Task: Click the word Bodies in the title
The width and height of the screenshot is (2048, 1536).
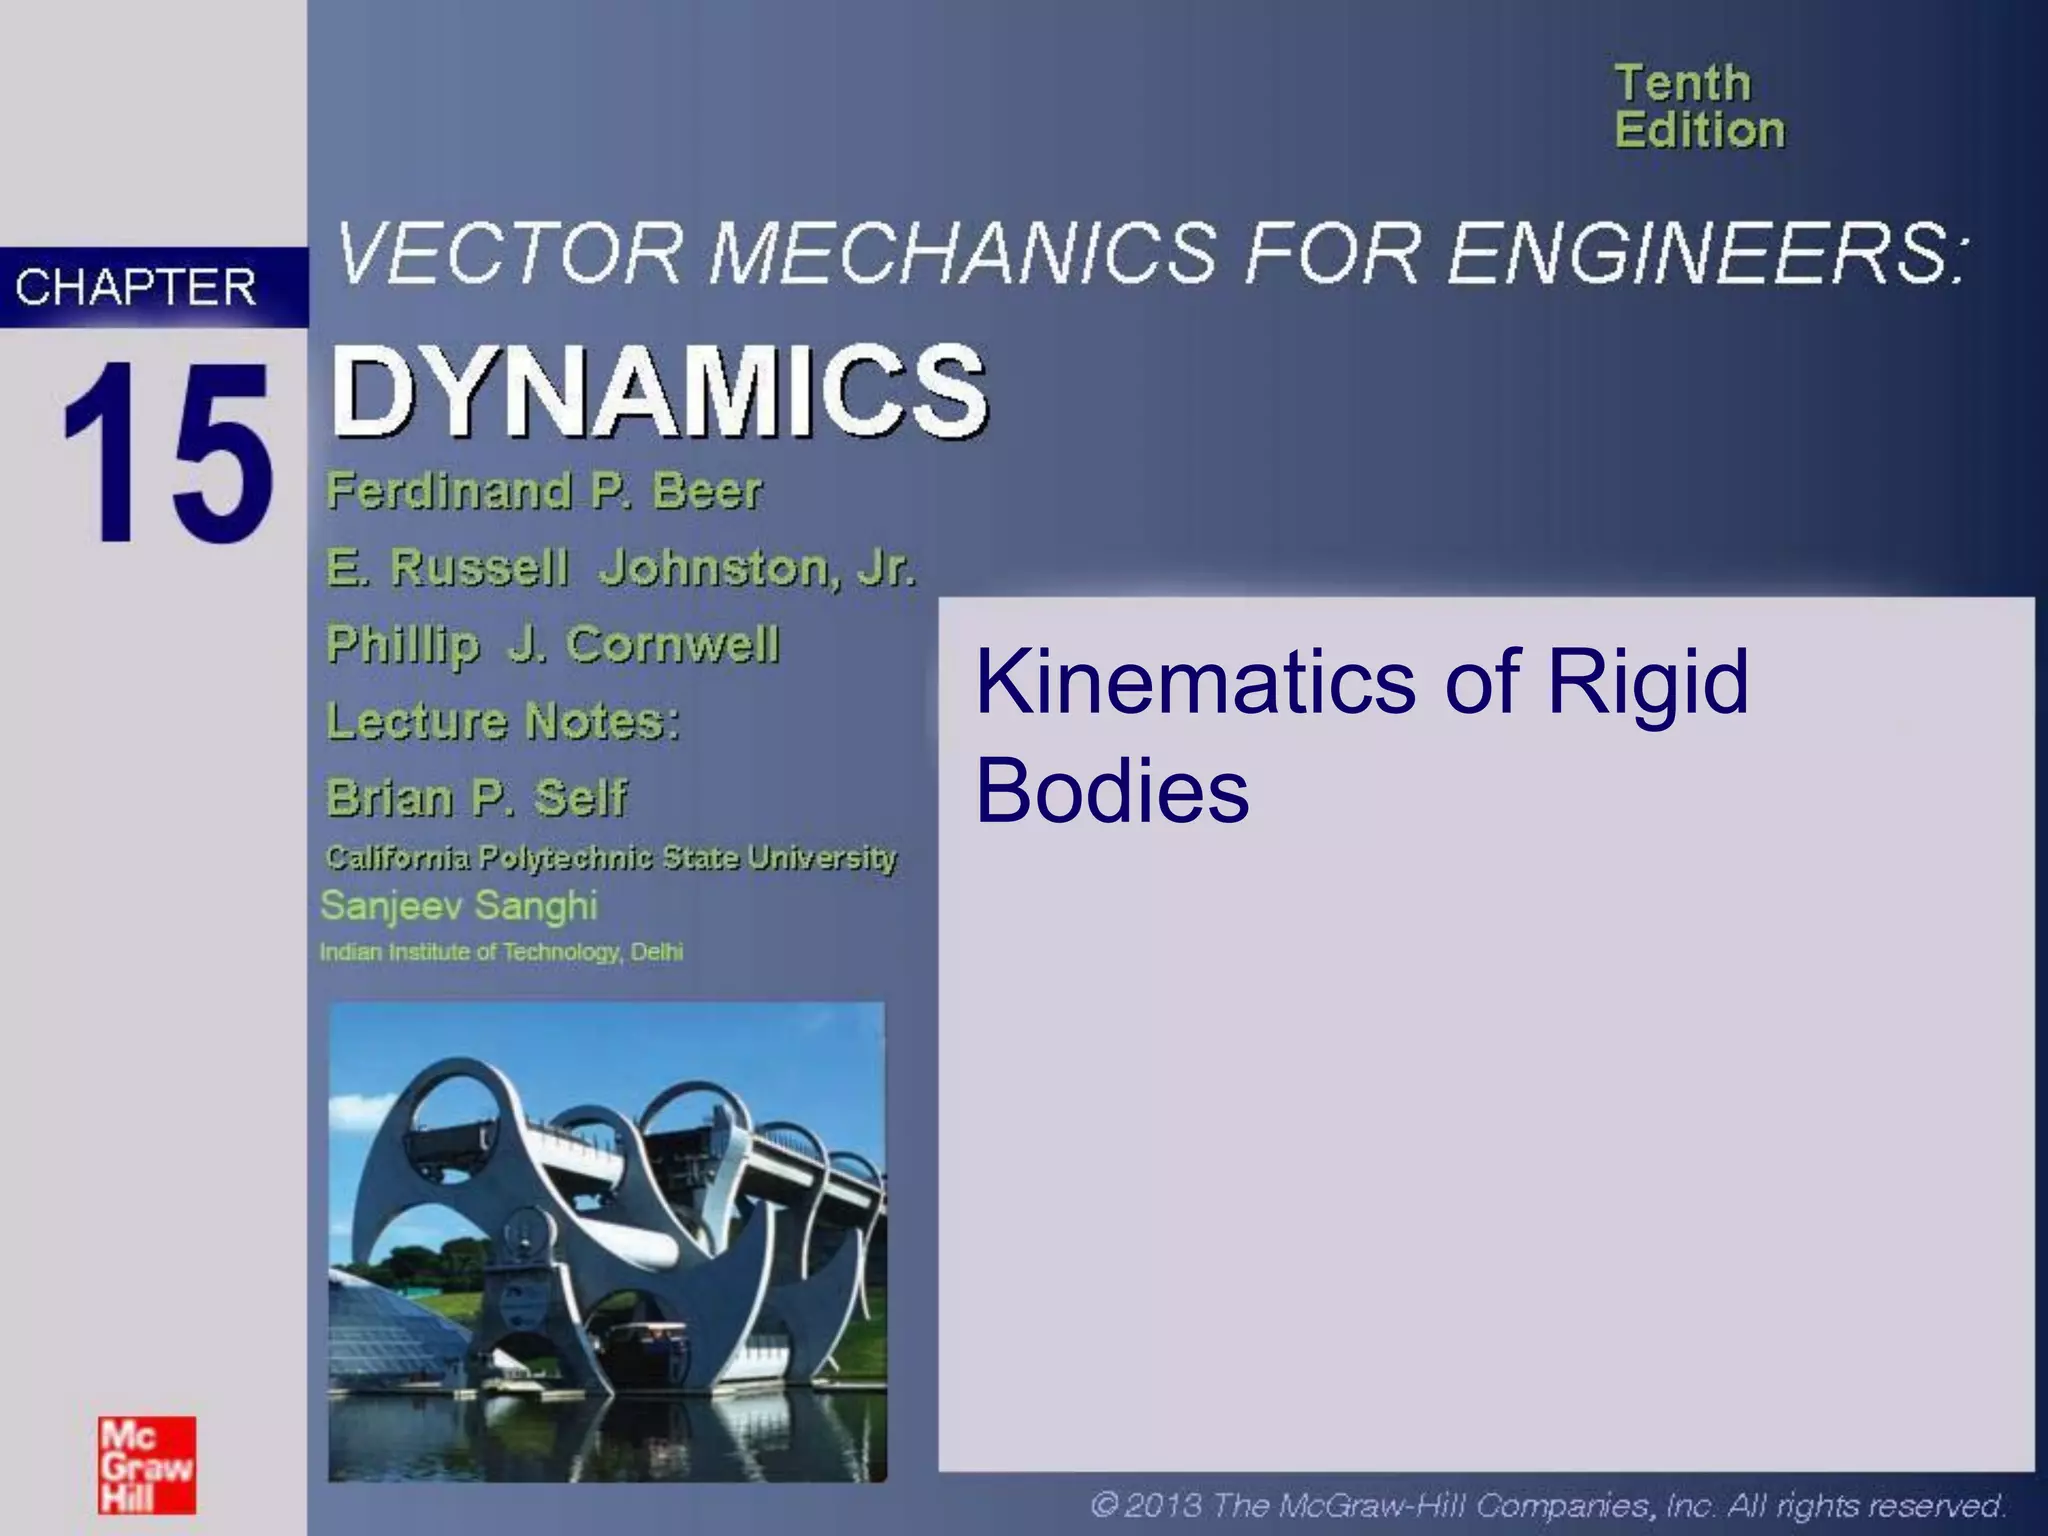Action: pyautogui.click(x=1111, y=791)
